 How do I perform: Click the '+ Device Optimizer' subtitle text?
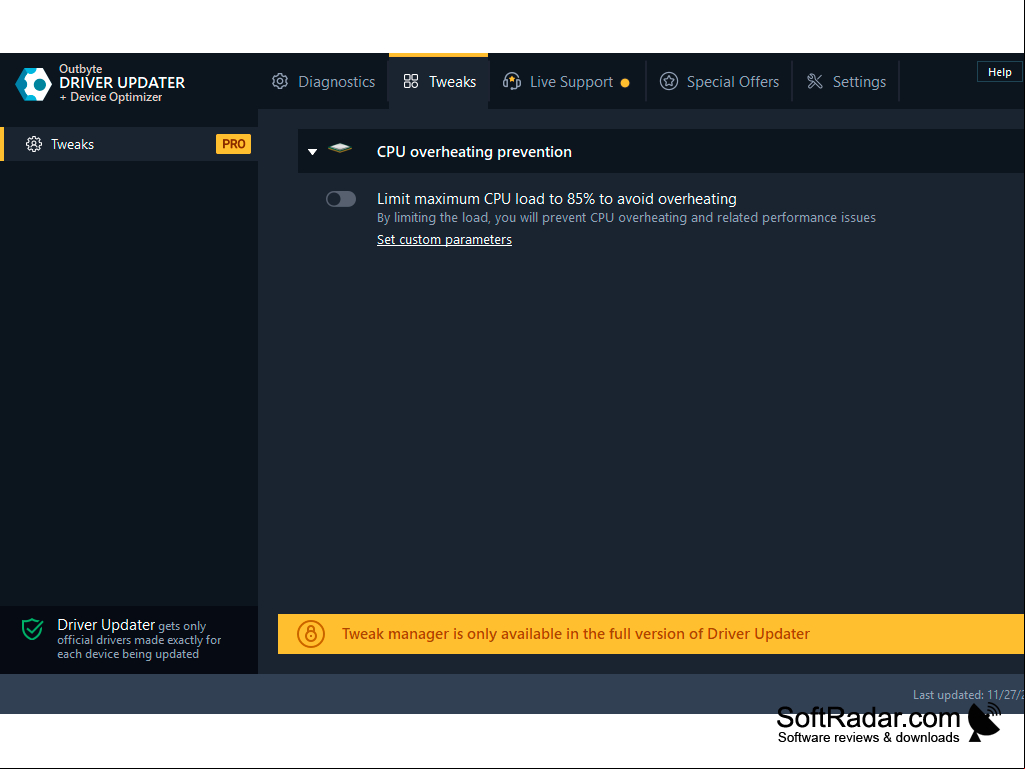[x=110, y=97]
